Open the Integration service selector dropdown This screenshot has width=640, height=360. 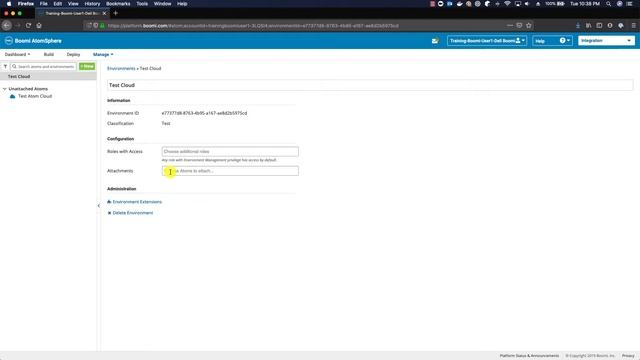606,41
